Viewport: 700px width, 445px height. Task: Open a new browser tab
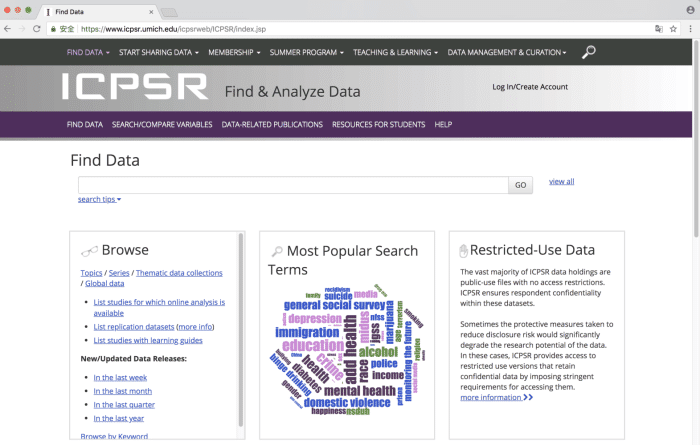pyautogui.click(x=169, y=12)
